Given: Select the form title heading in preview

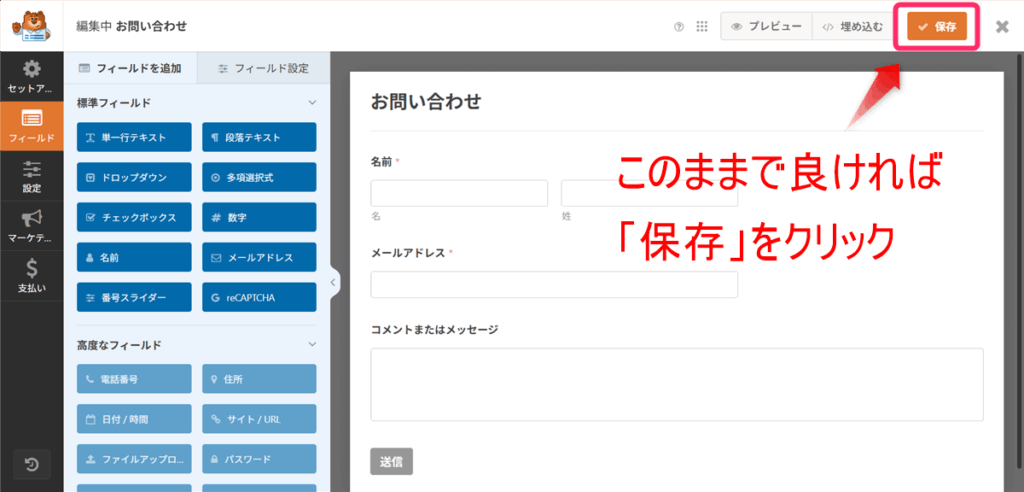Looking at the screenshot, I should point(426,101).
